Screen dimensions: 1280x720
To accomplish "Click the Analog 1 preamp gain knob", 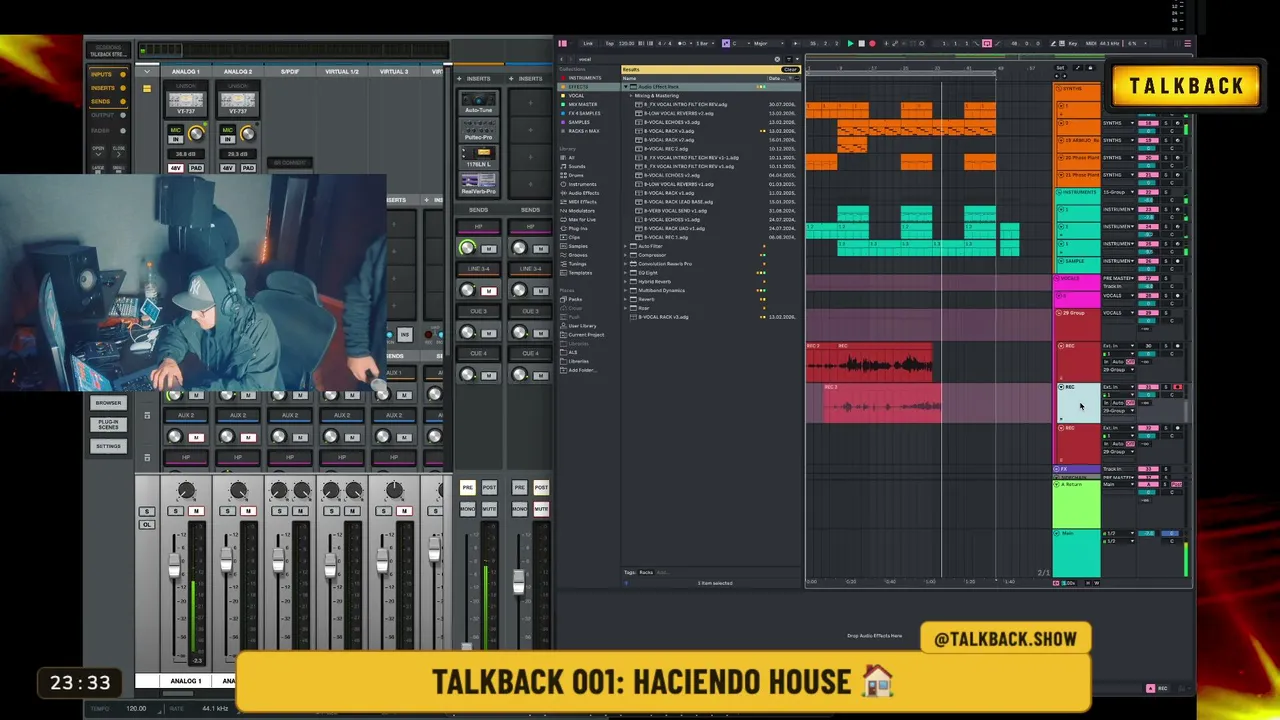I will pos(196,134).
